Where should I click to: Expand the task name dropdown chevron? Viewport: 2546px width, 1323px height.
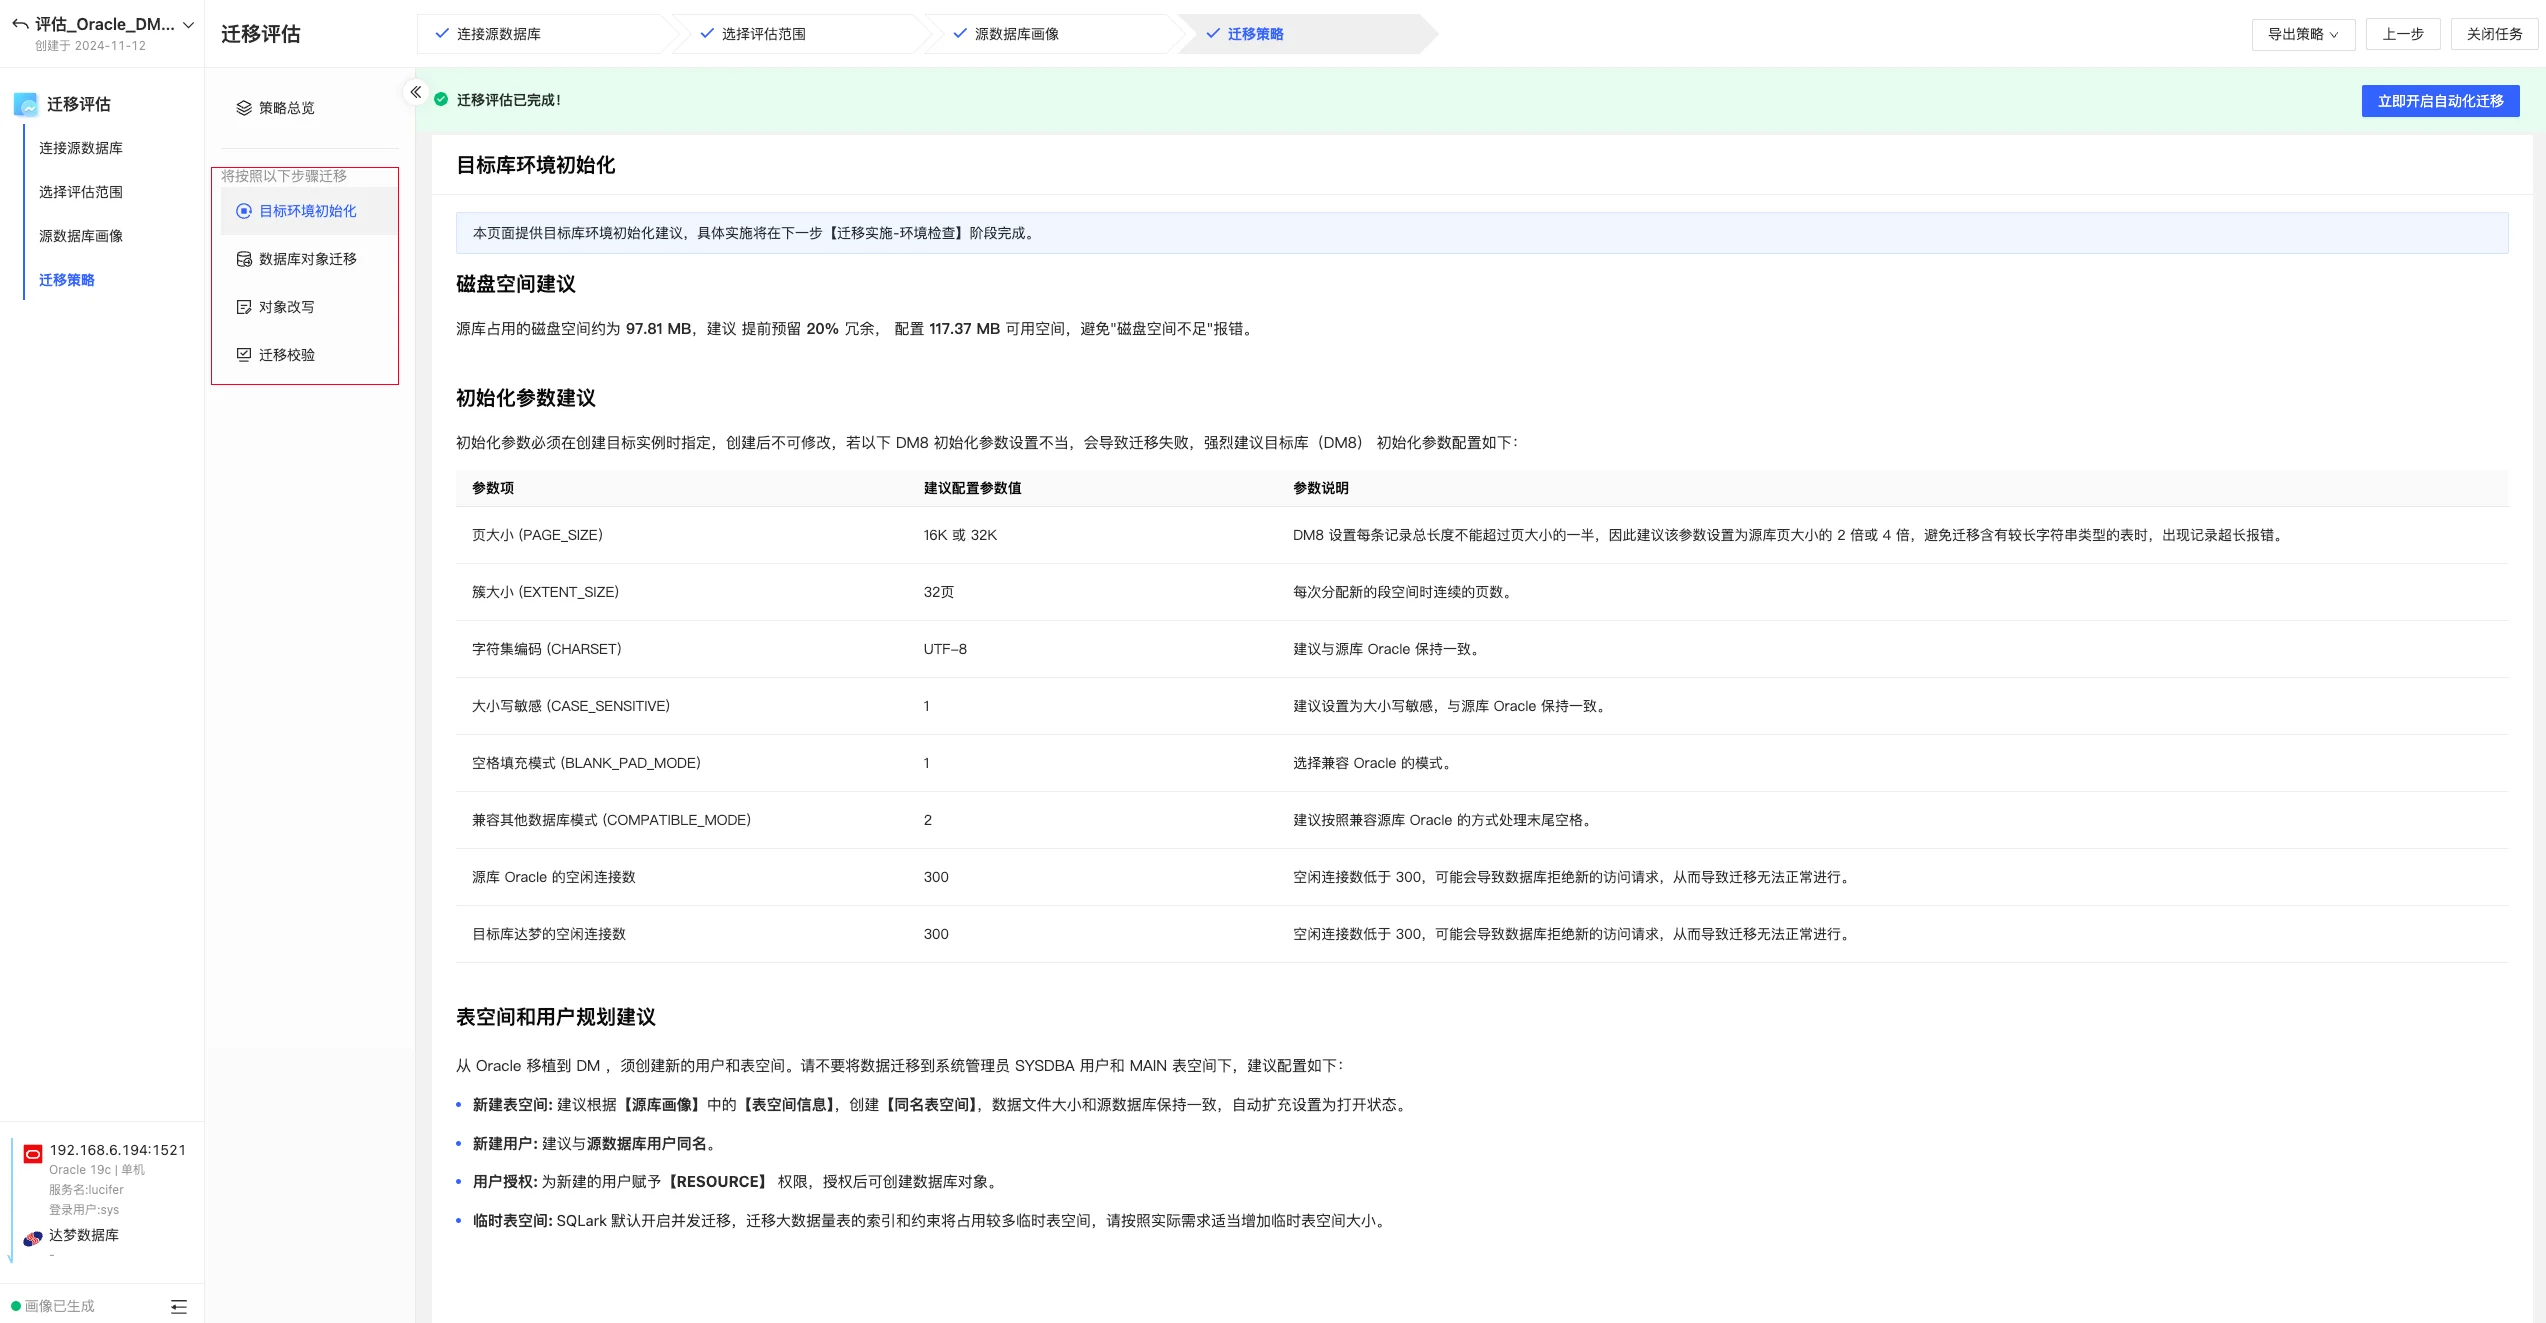tap(188, 25)
